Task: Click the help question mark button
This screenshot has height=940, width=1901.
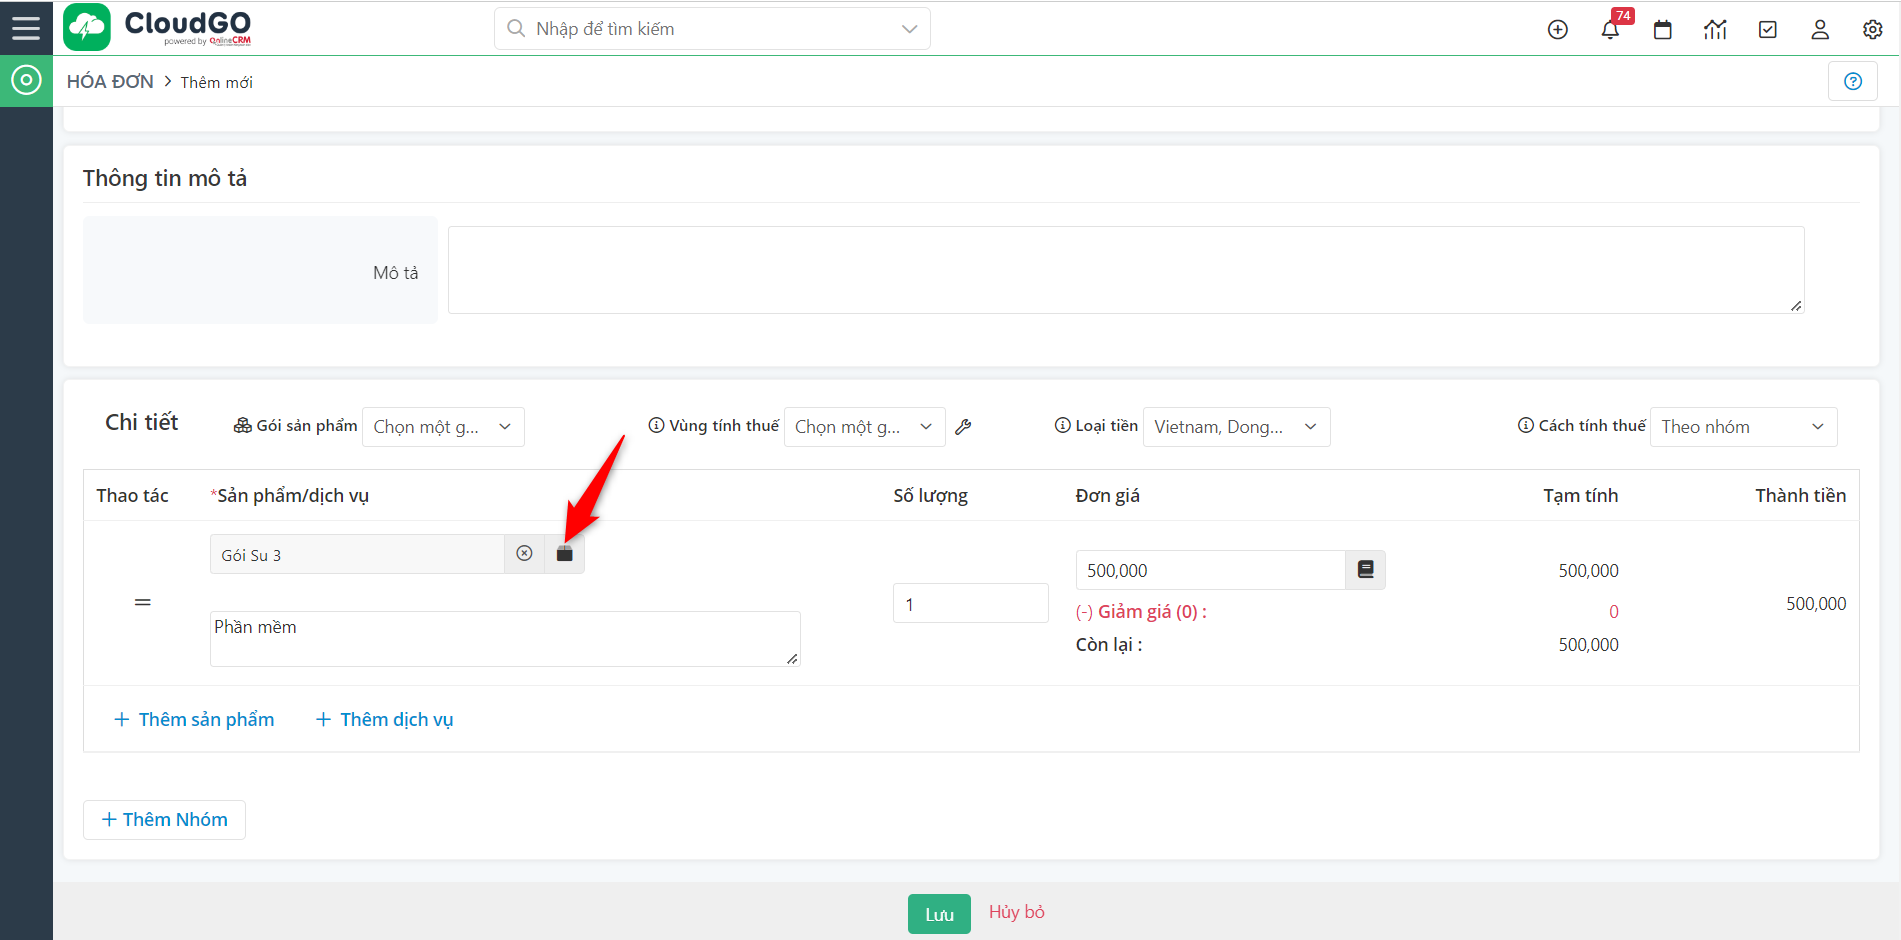Action: click(x=1852, y=82)
